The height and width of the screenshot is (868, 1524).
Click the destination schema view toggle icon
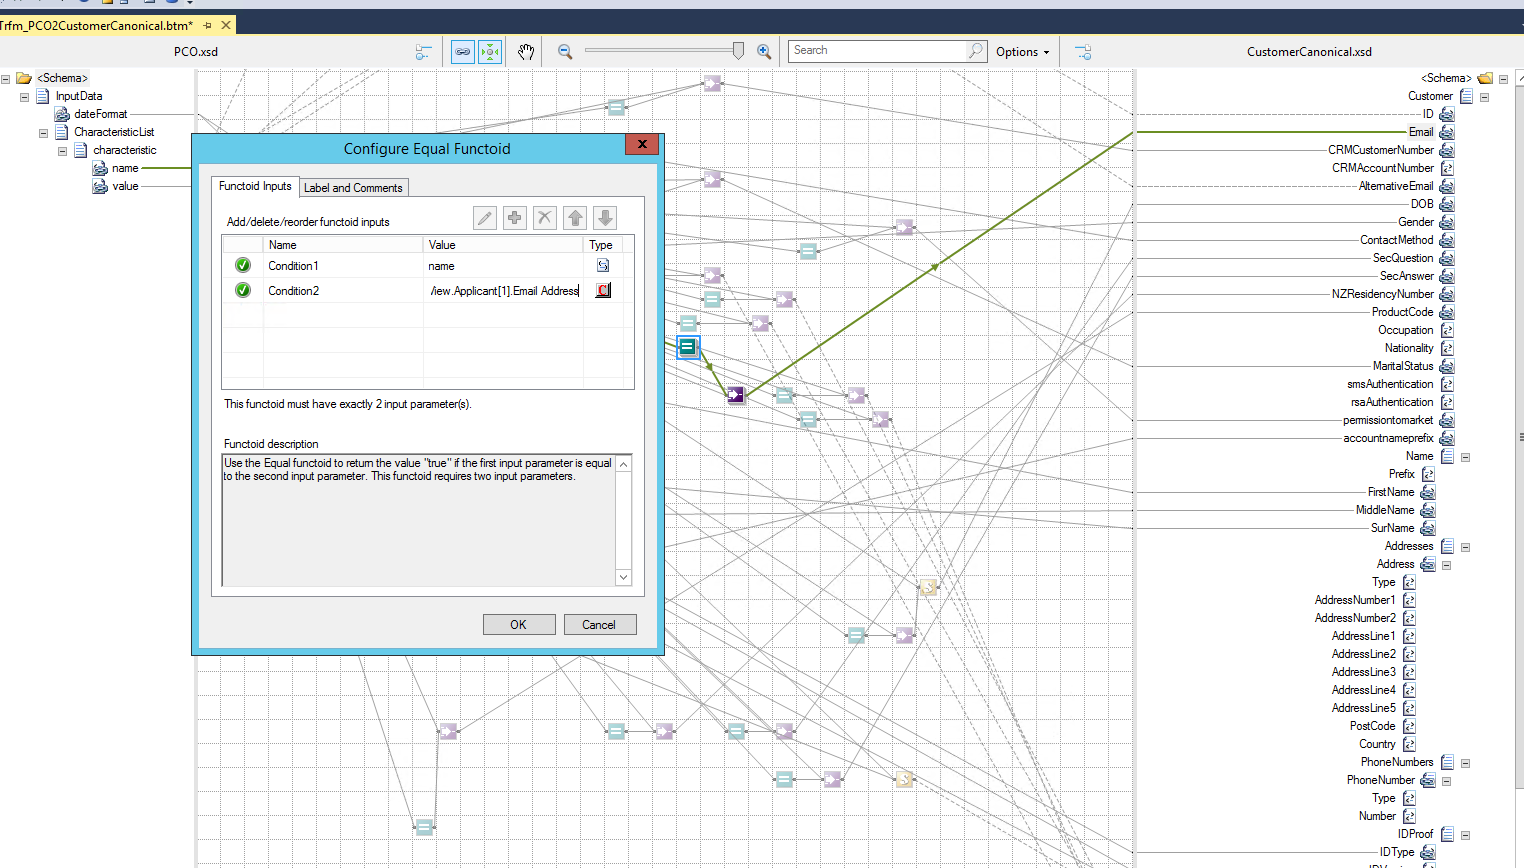(x=1083, y=52)
